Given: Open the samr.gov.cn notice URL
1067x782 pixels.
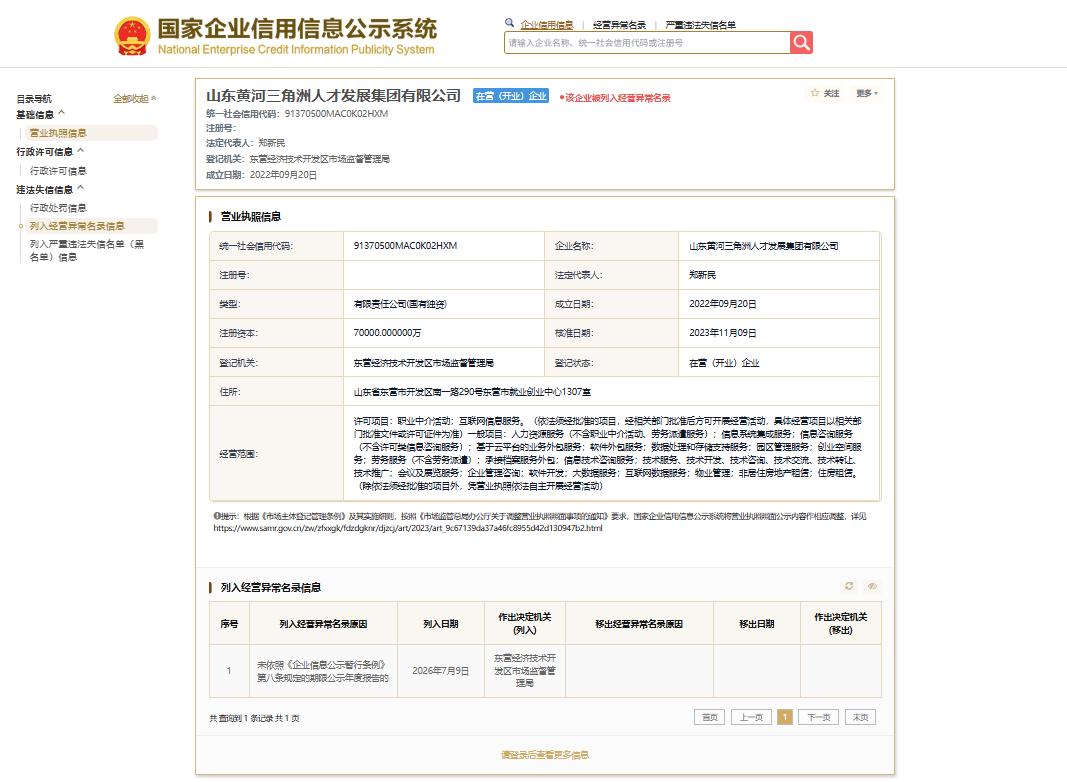Looking at the screenshot, I should [408, 528].
